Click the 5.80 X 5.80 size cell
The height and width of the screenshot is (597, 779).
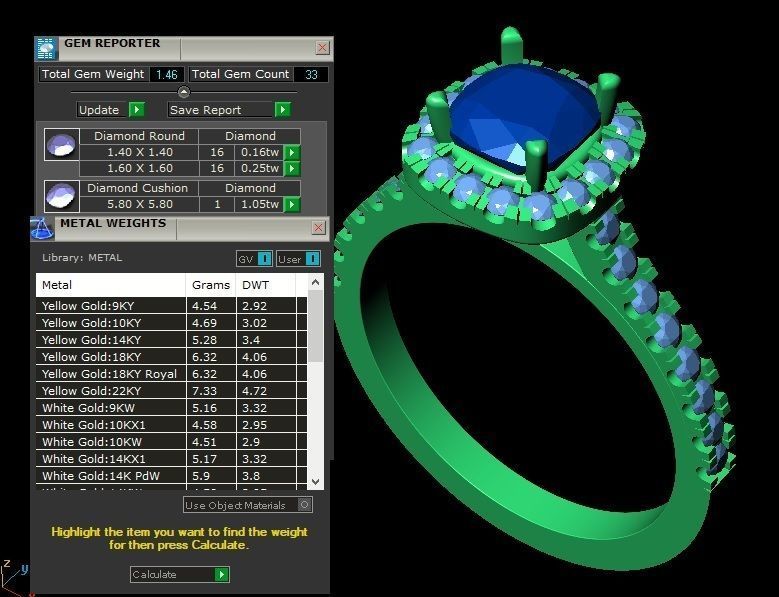point(140,204)
